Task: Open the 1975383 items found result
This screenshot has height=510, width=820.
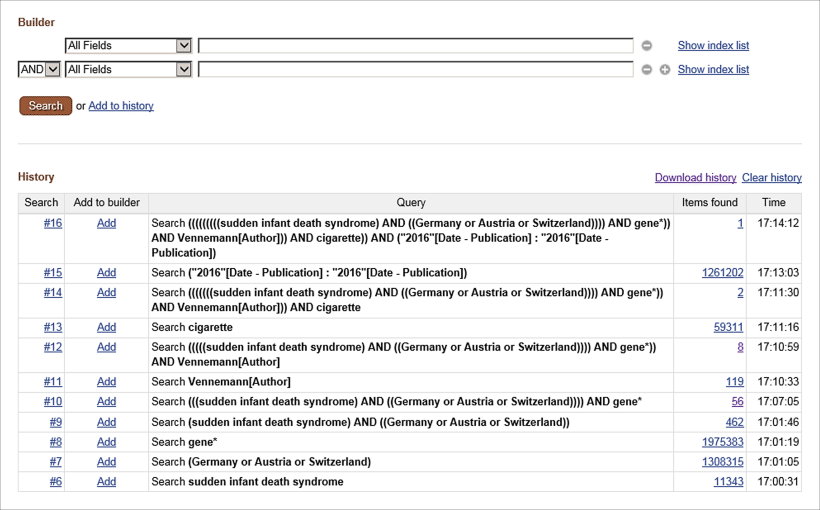Action: click(723, 442)
